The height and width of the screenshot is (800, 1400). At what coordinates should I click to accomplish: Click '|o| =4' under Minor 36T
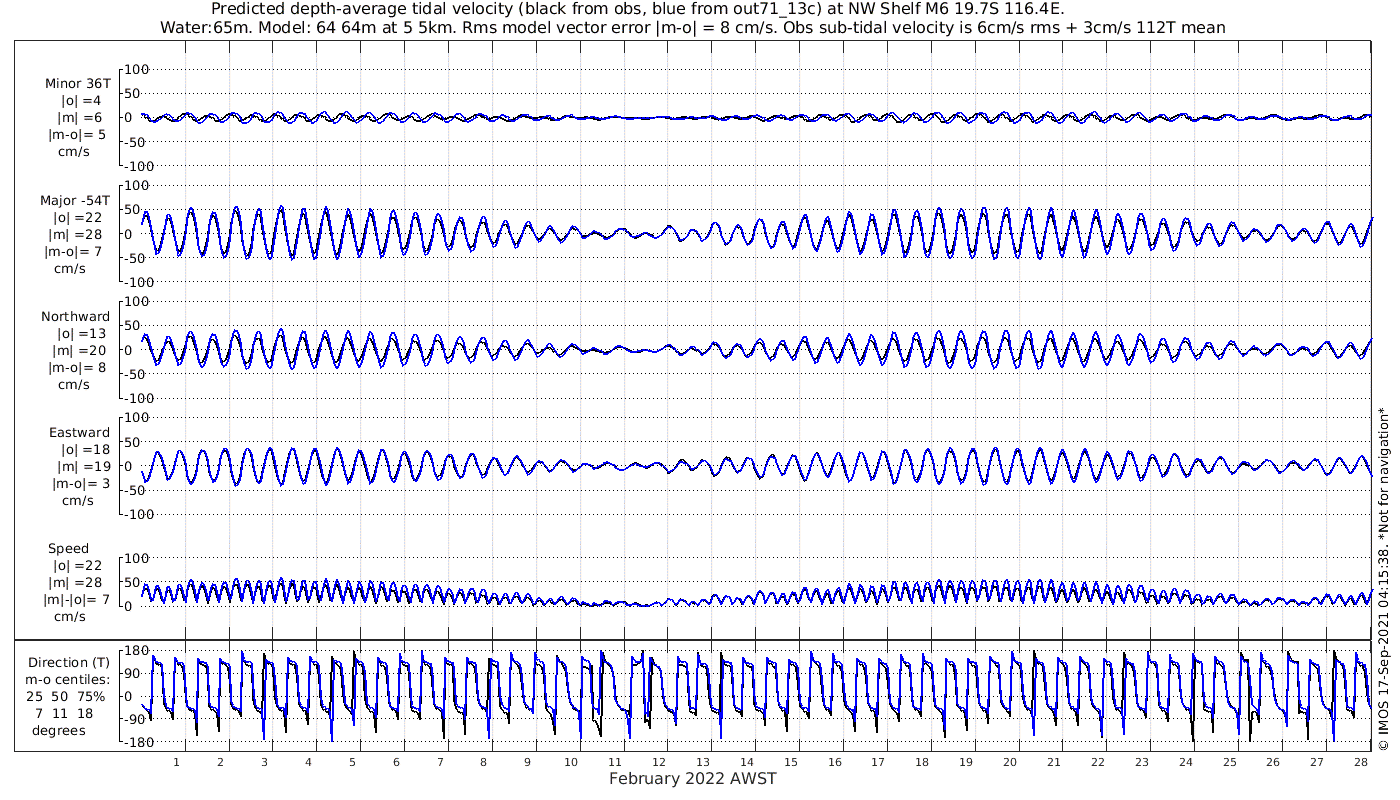point(82,101)
